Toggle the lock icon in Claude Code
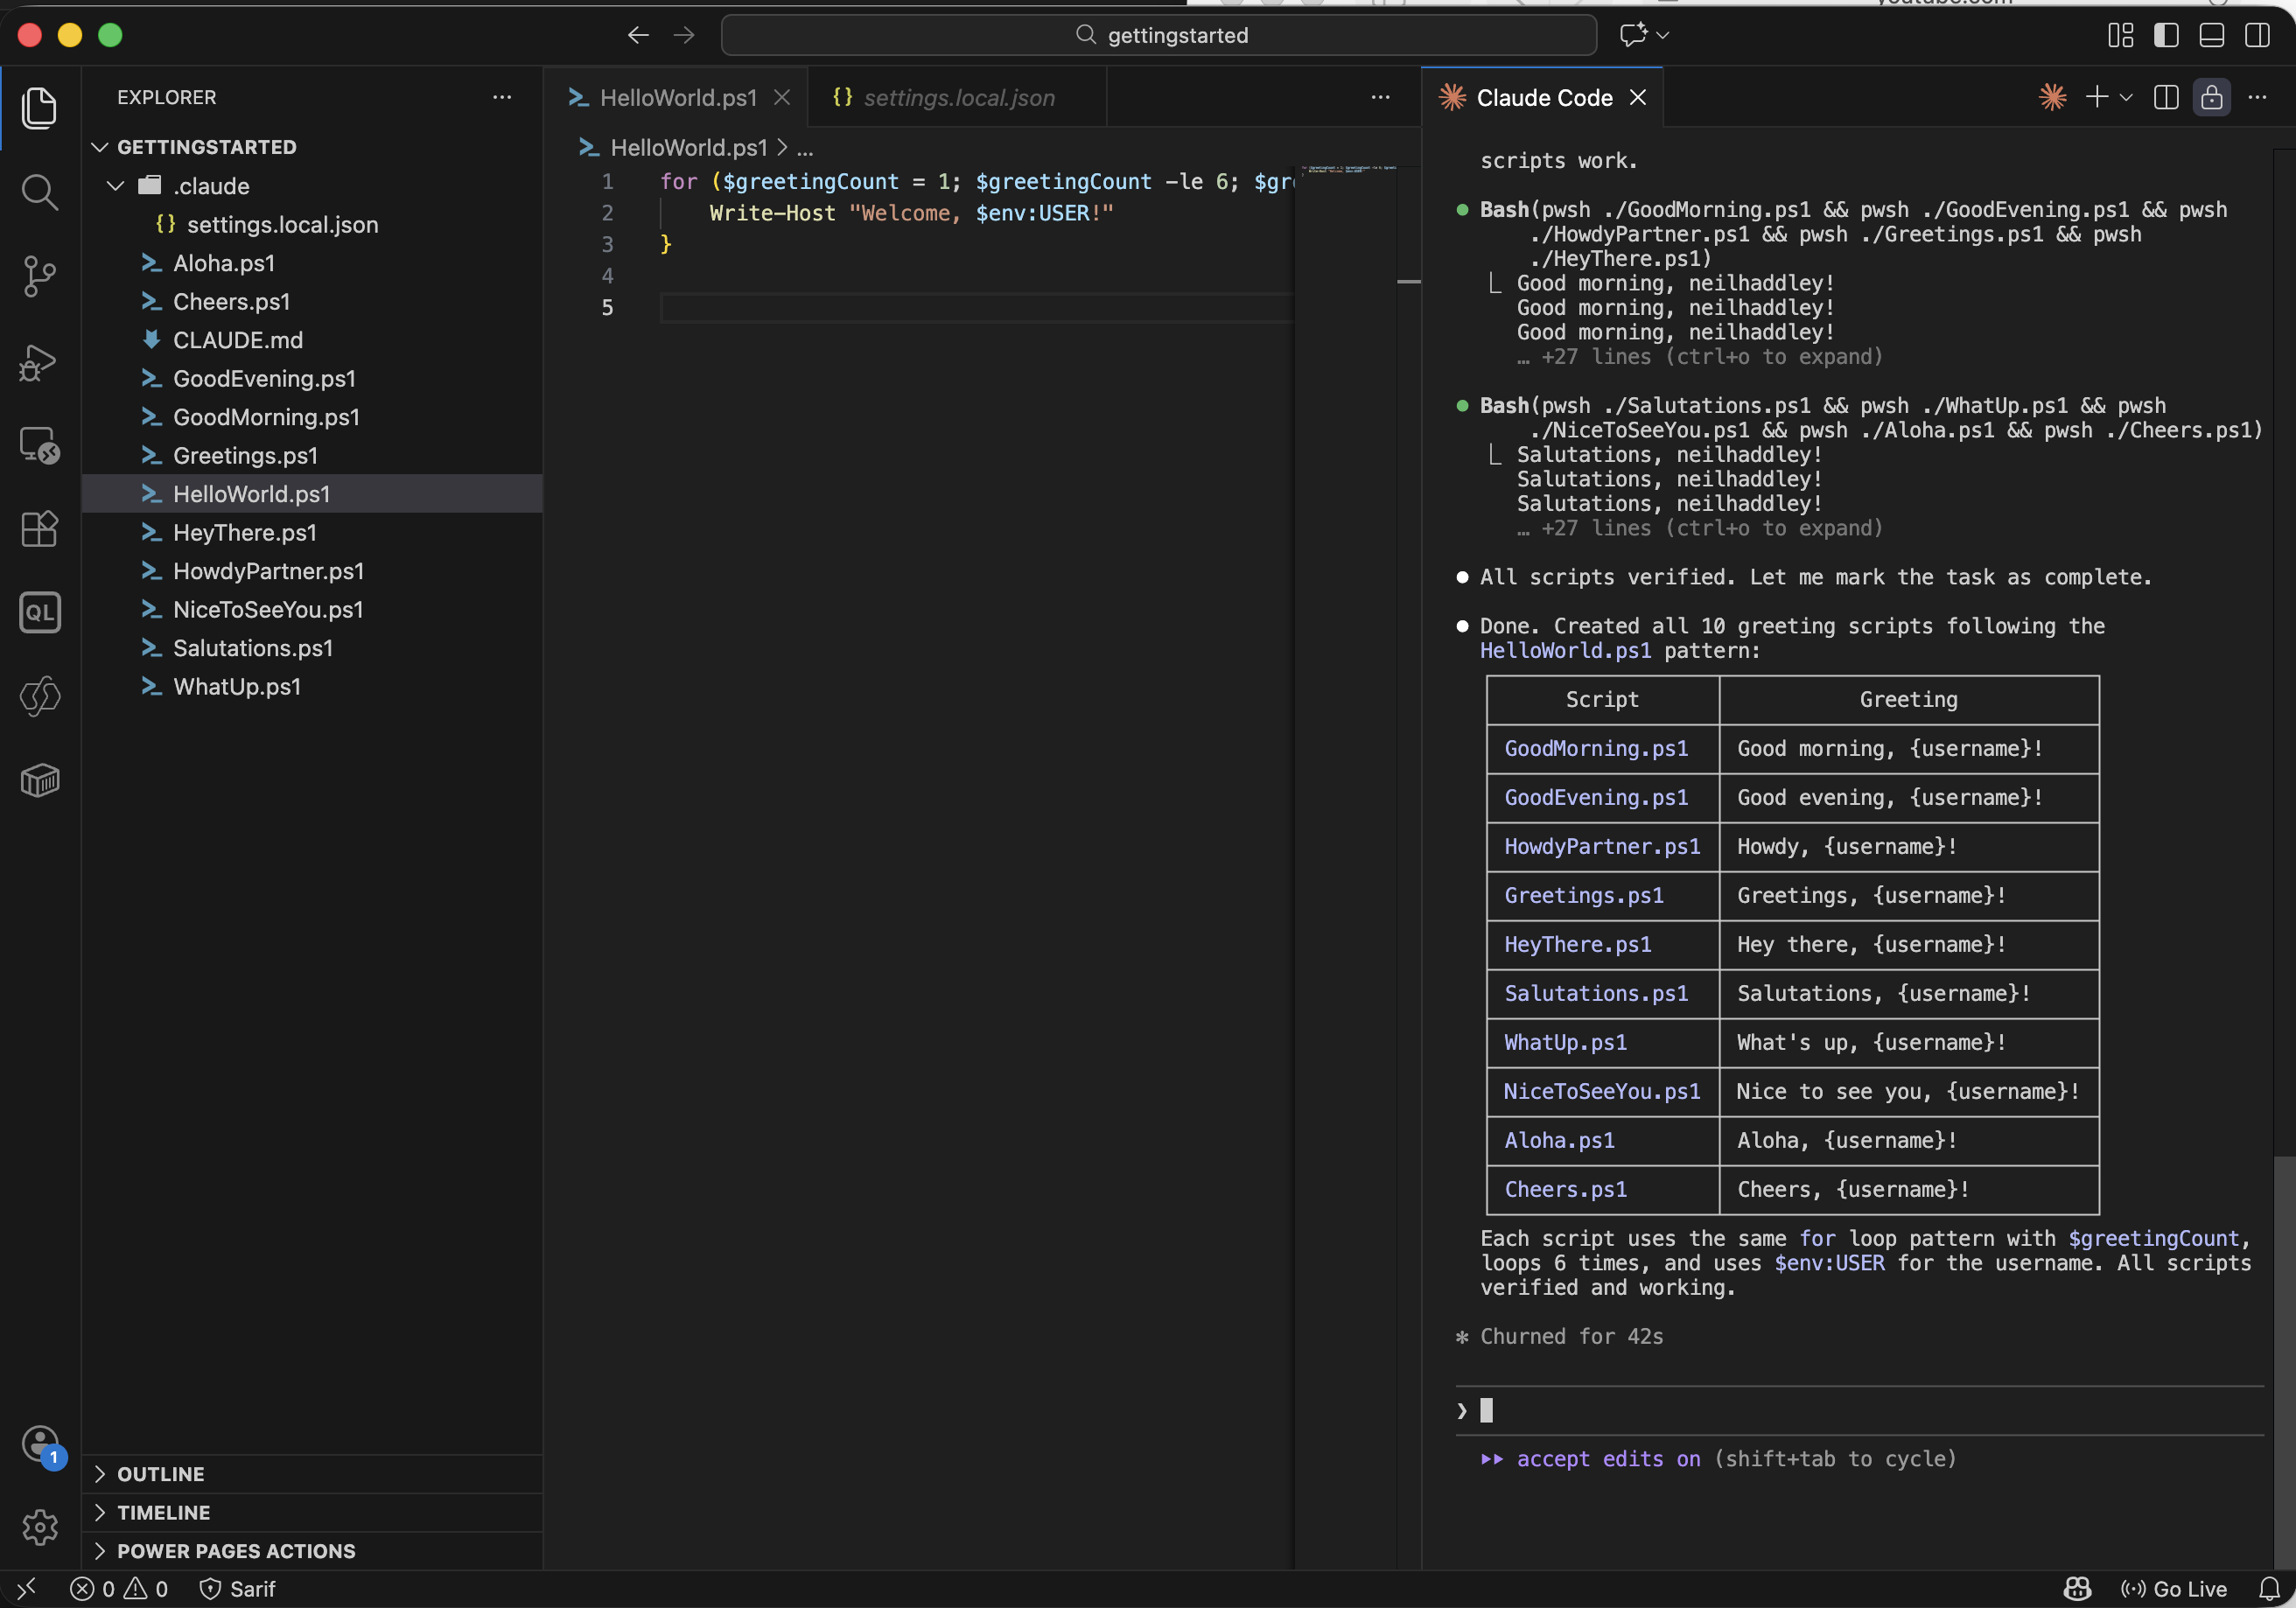2296x1608 pixels. 2211,97
